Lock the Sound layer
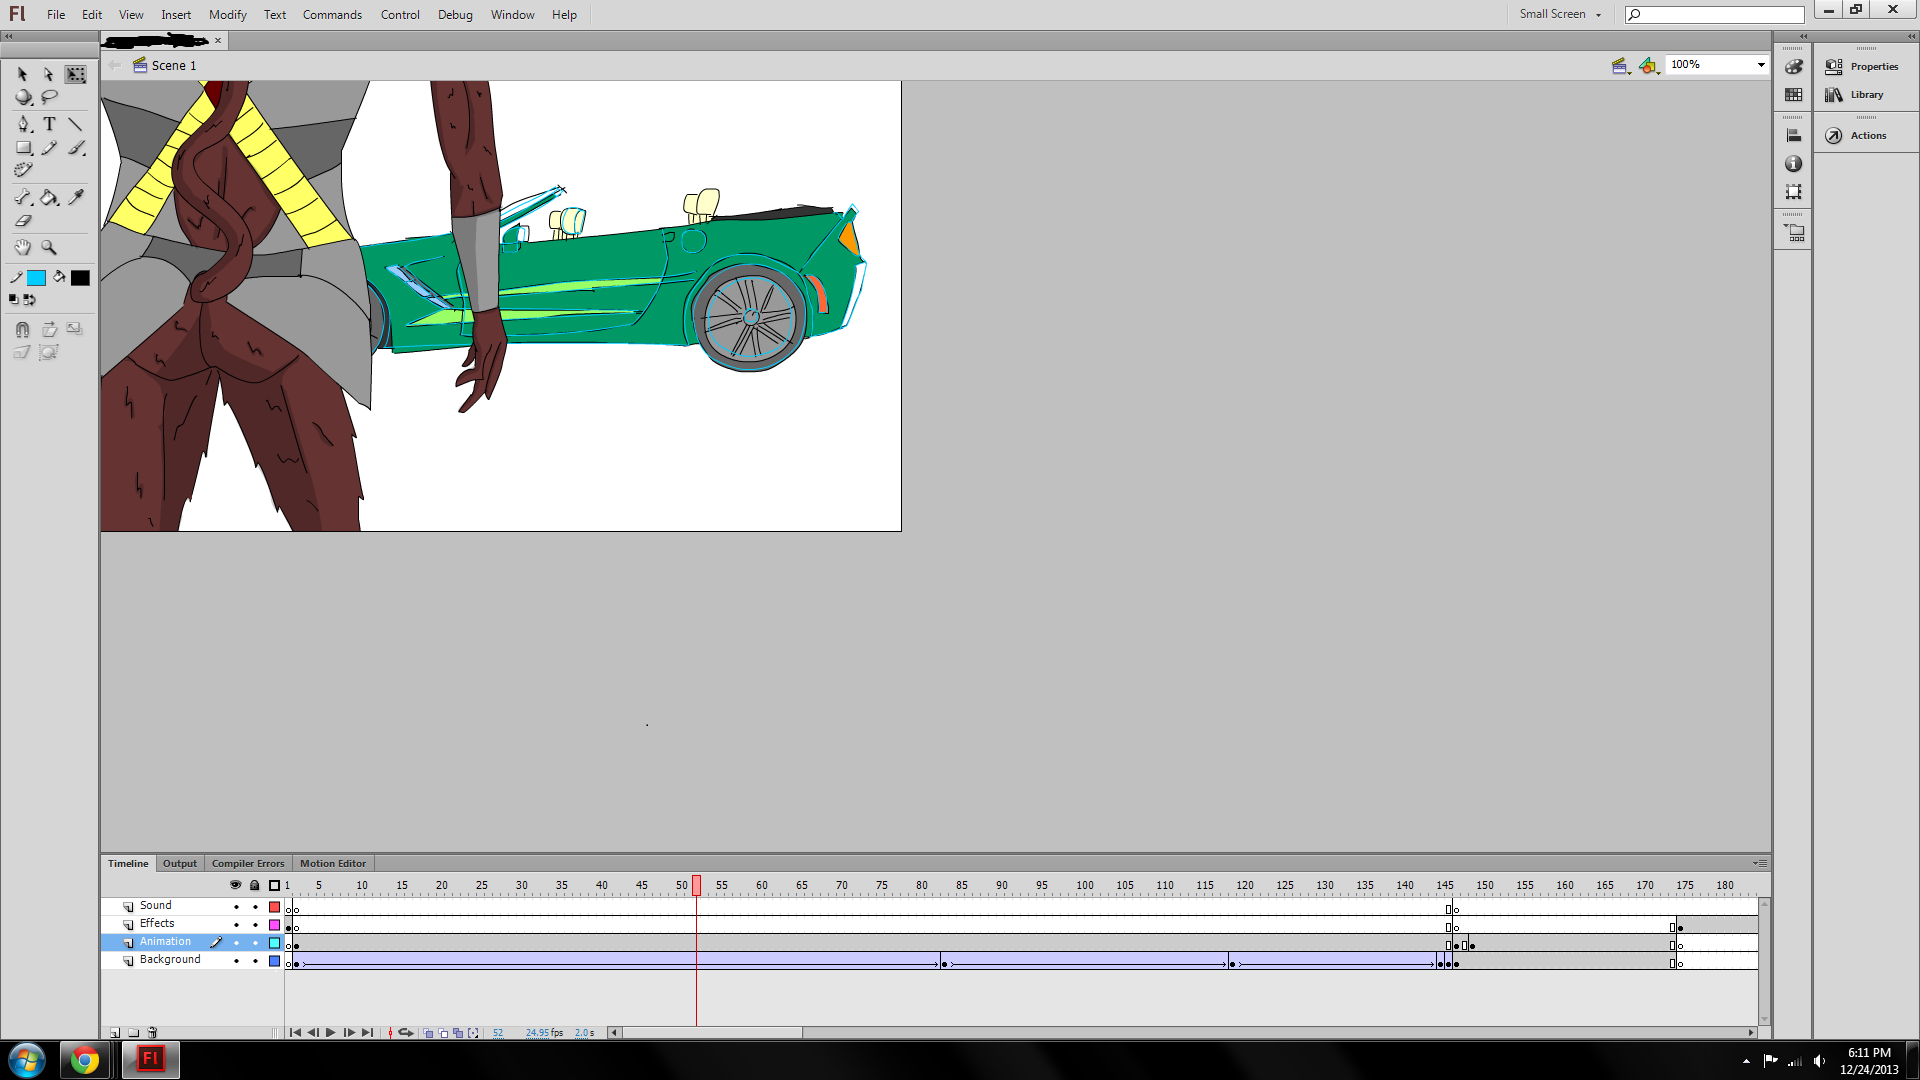Image resolution: width=1920 pixels, height=1080 pixels. tap(255, 907)
